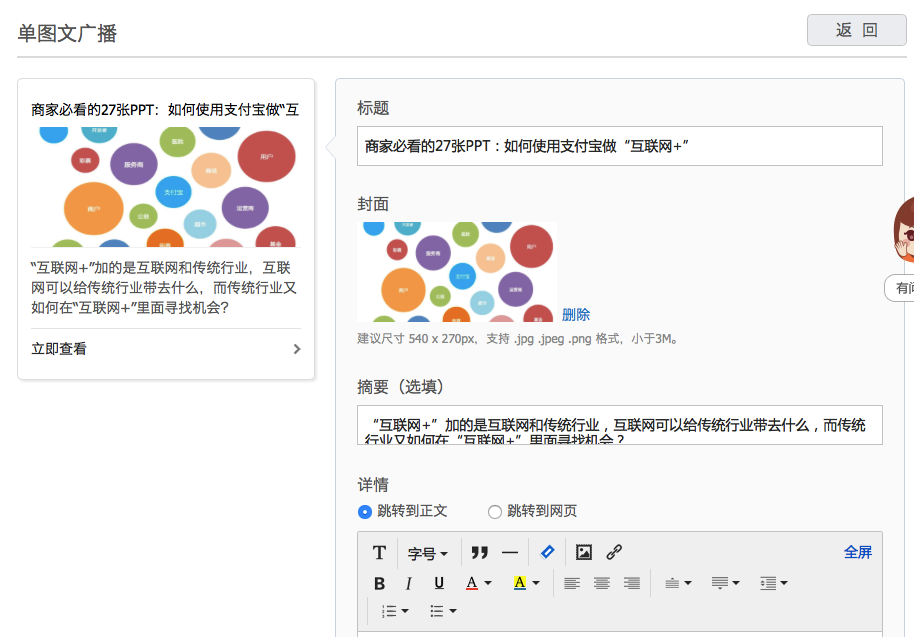Viewport: 914px width, 637px height.
Task: Click the numbered list icon
Action: tap(389, 611)
